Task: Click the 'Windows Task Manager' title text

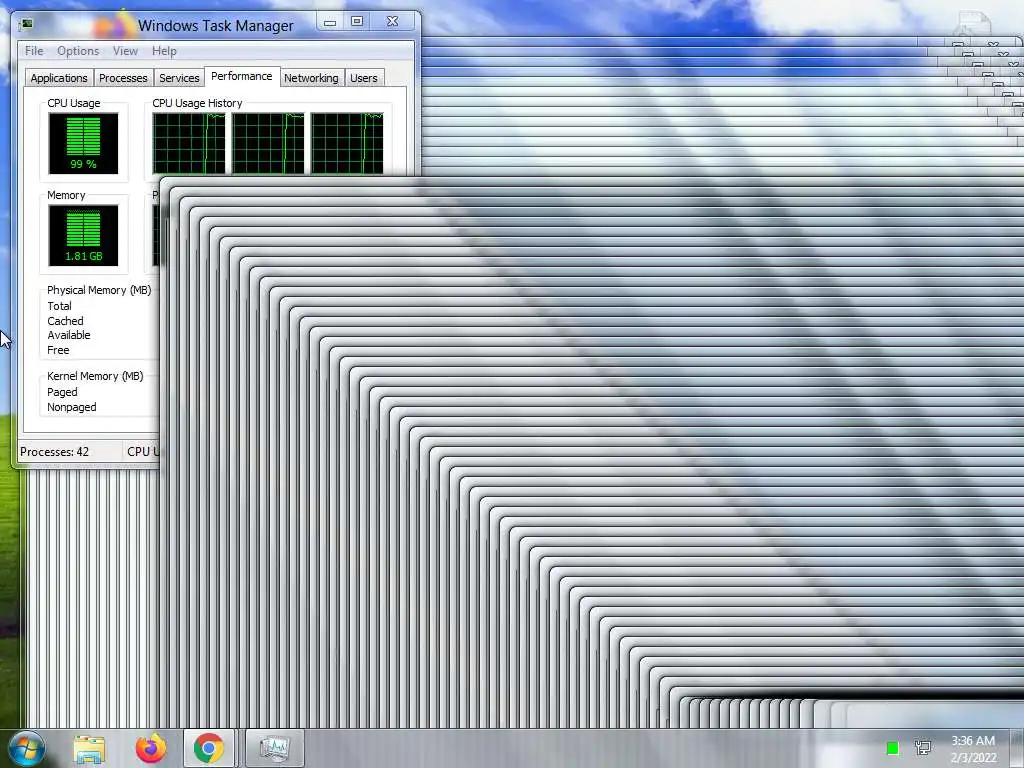Action: [x=216, y=25]
